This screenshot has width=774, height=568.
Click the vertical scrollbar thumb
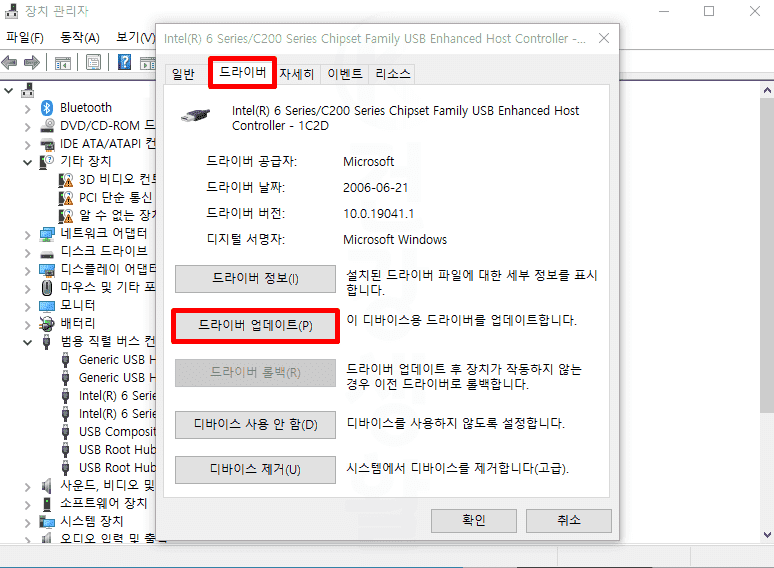coord(767,255)
